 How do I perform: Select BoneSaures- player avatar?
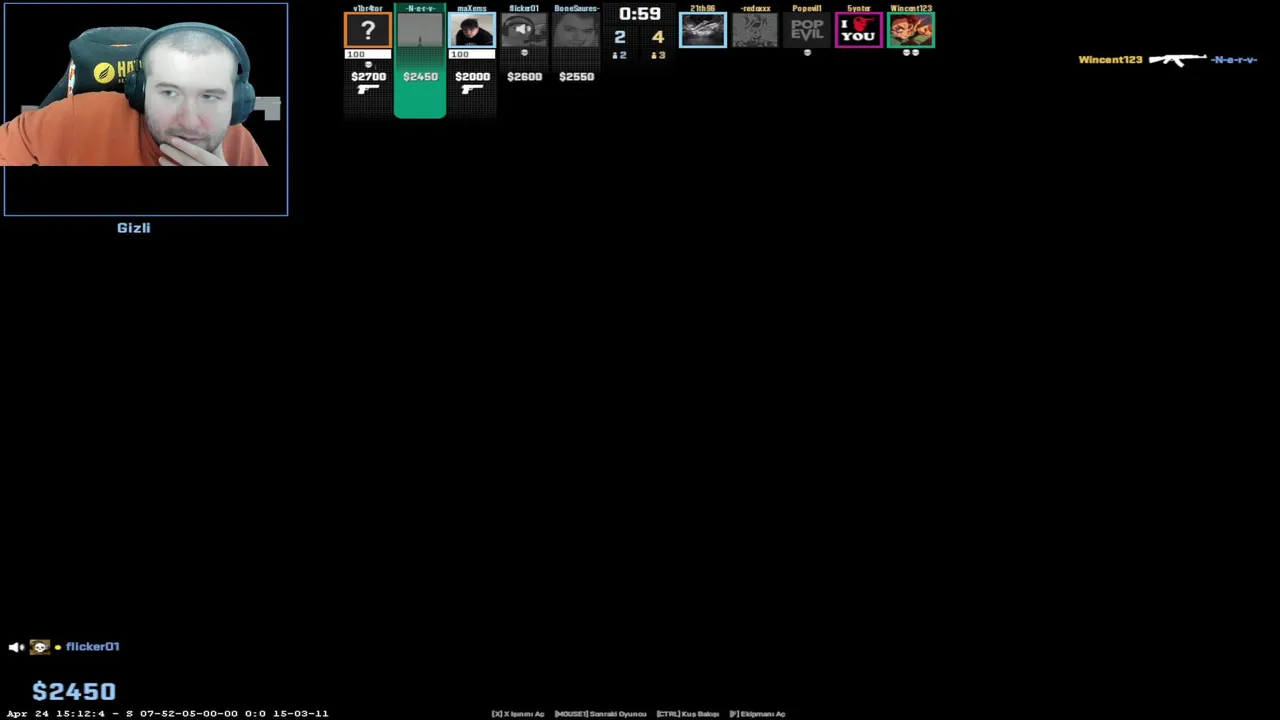(x=576, y=31)
